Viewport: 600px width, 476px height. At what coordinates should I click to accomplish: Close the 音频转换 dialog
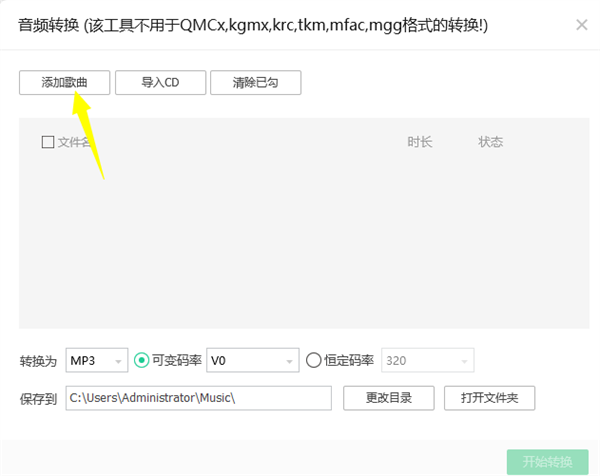(582, 25)
